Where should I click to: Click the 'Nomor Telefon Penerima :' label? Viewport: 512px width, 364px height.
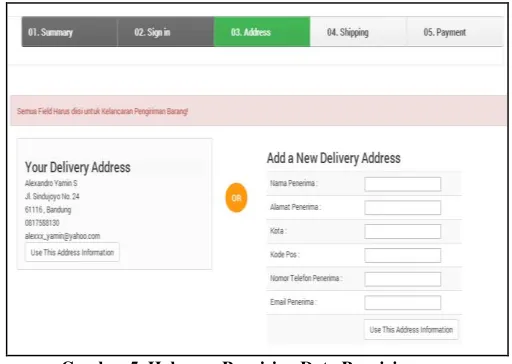pyautogui.click(x=306, y=278)
